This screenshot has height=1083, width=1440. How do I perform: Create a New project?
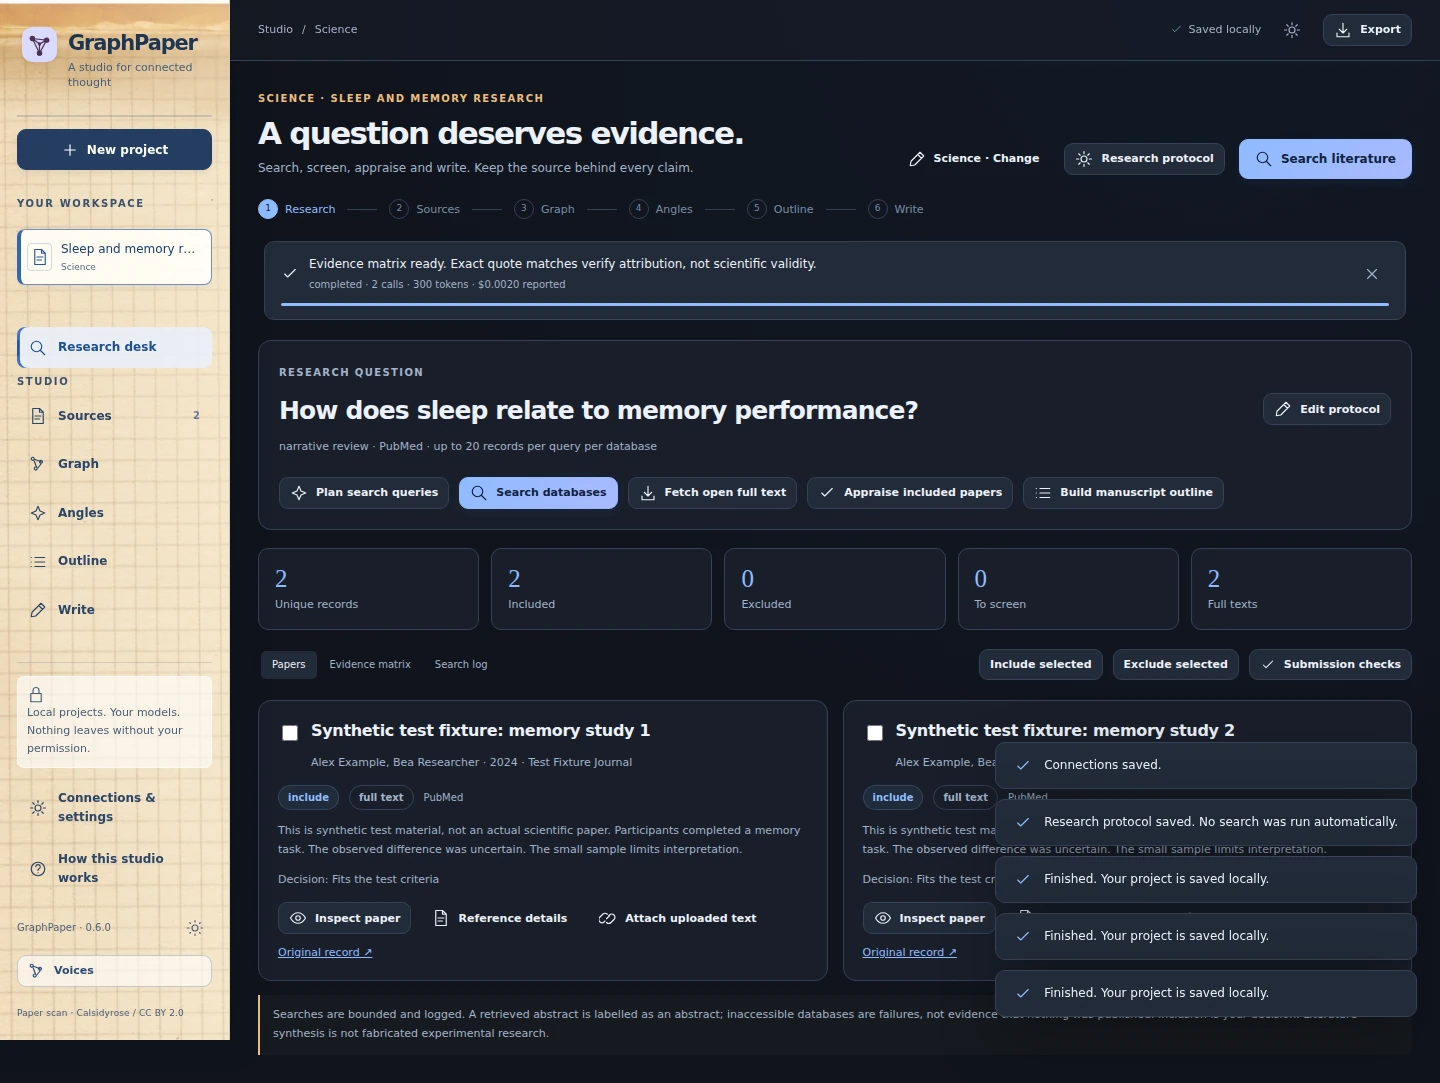[114, 150]
